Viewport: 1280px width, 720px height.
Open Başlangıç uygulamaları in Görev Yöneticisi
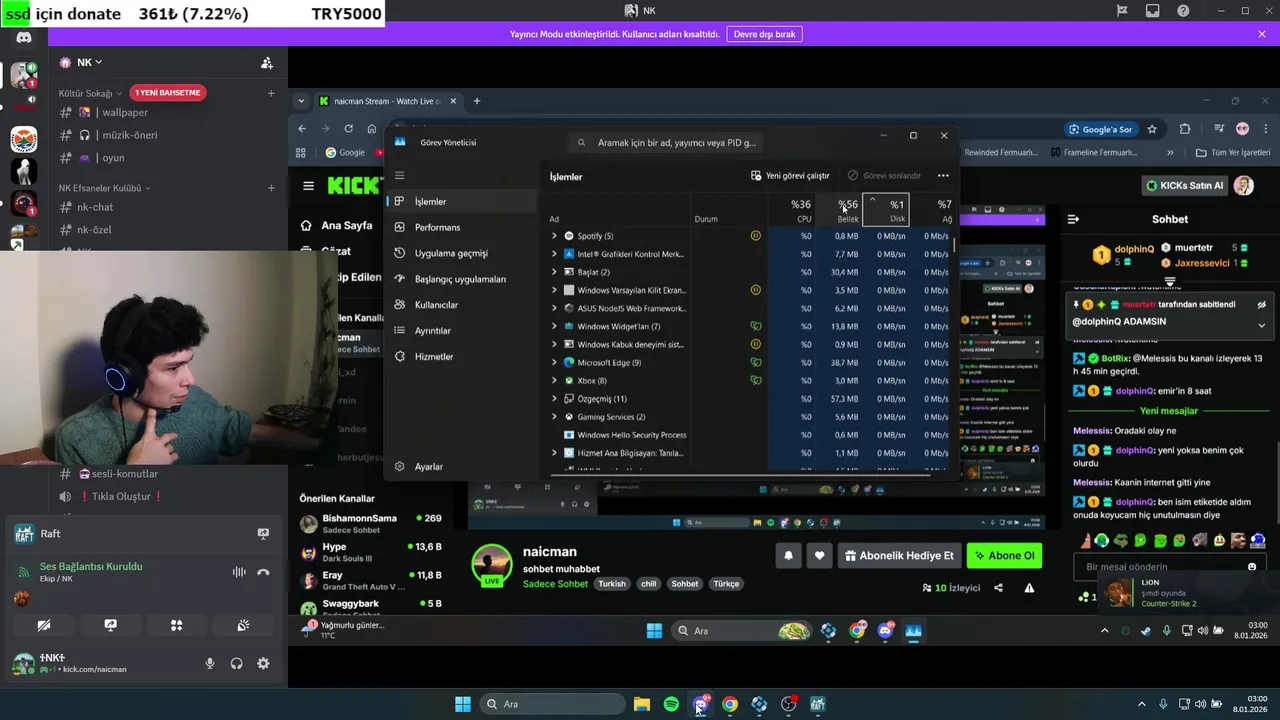pos(462,279)
